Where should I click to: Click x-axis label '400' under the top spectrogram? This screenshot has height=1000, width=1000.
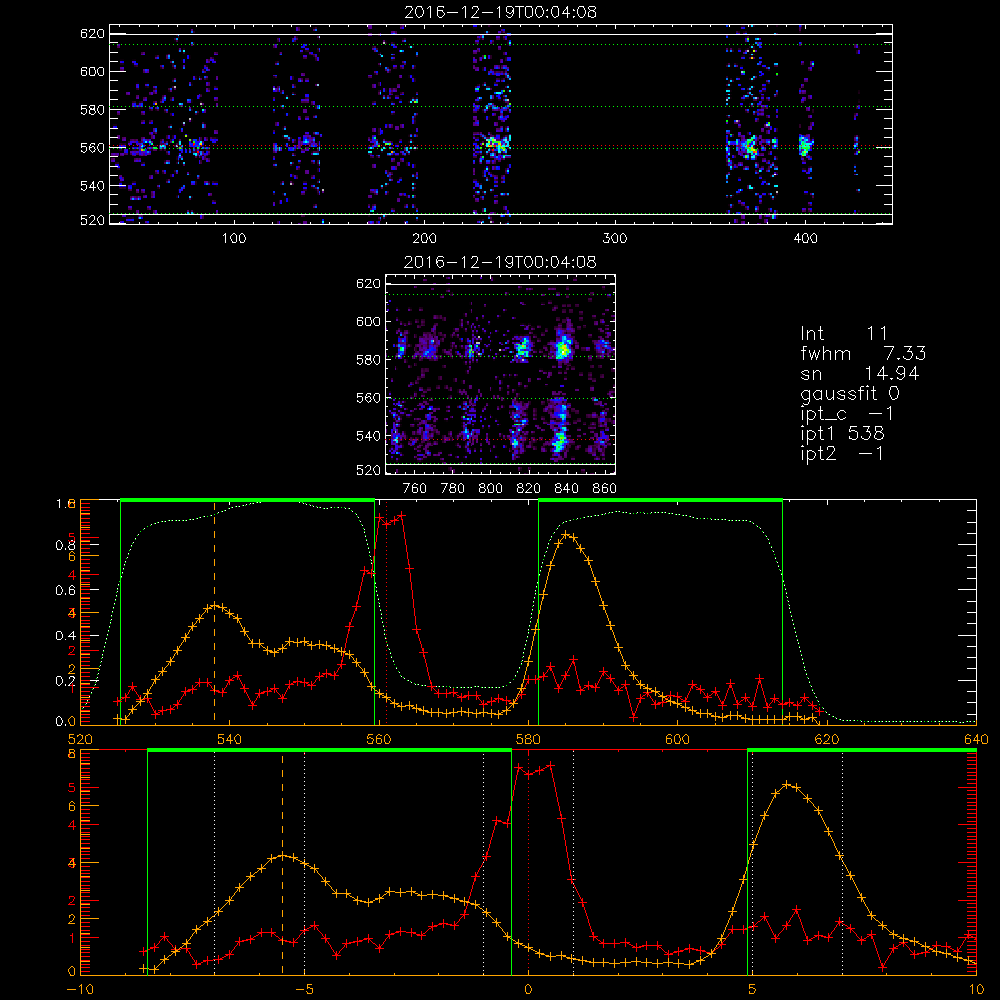click(805, 239)
